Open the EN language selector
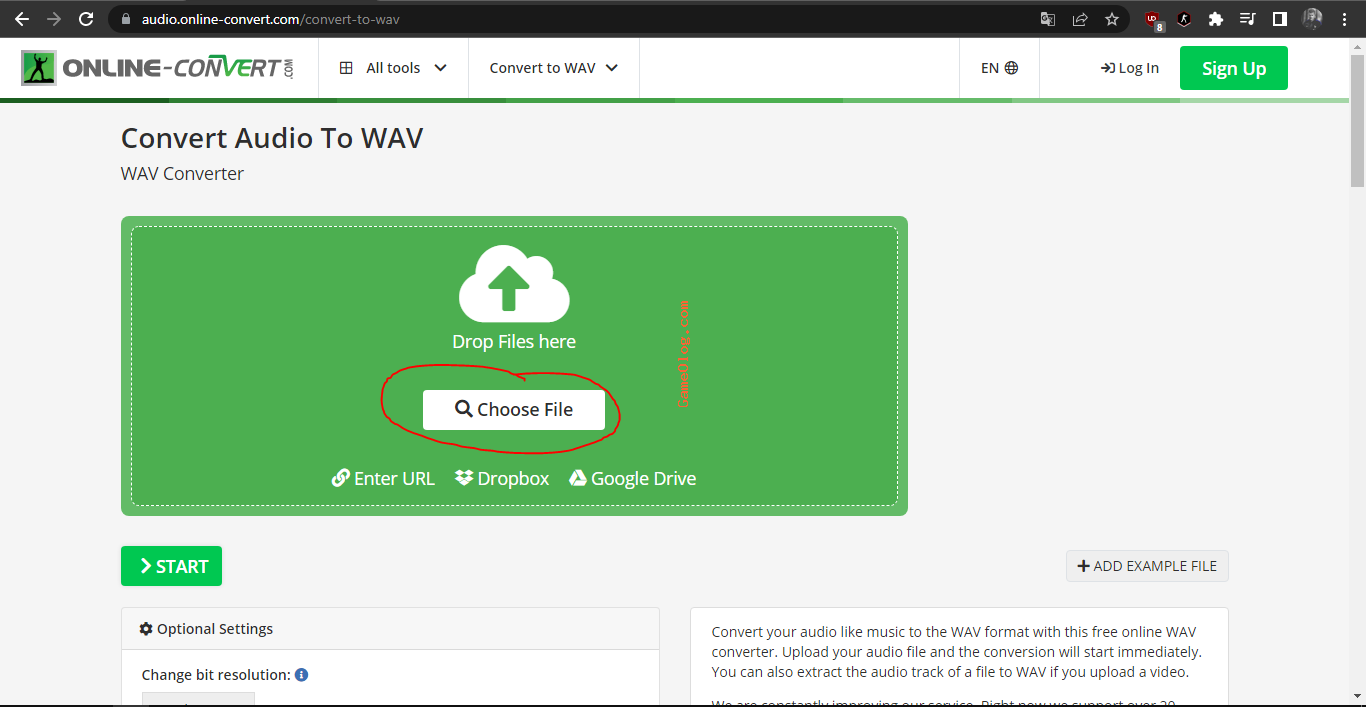The width and height of the screenshot is (1366, 707). [999, 68]
